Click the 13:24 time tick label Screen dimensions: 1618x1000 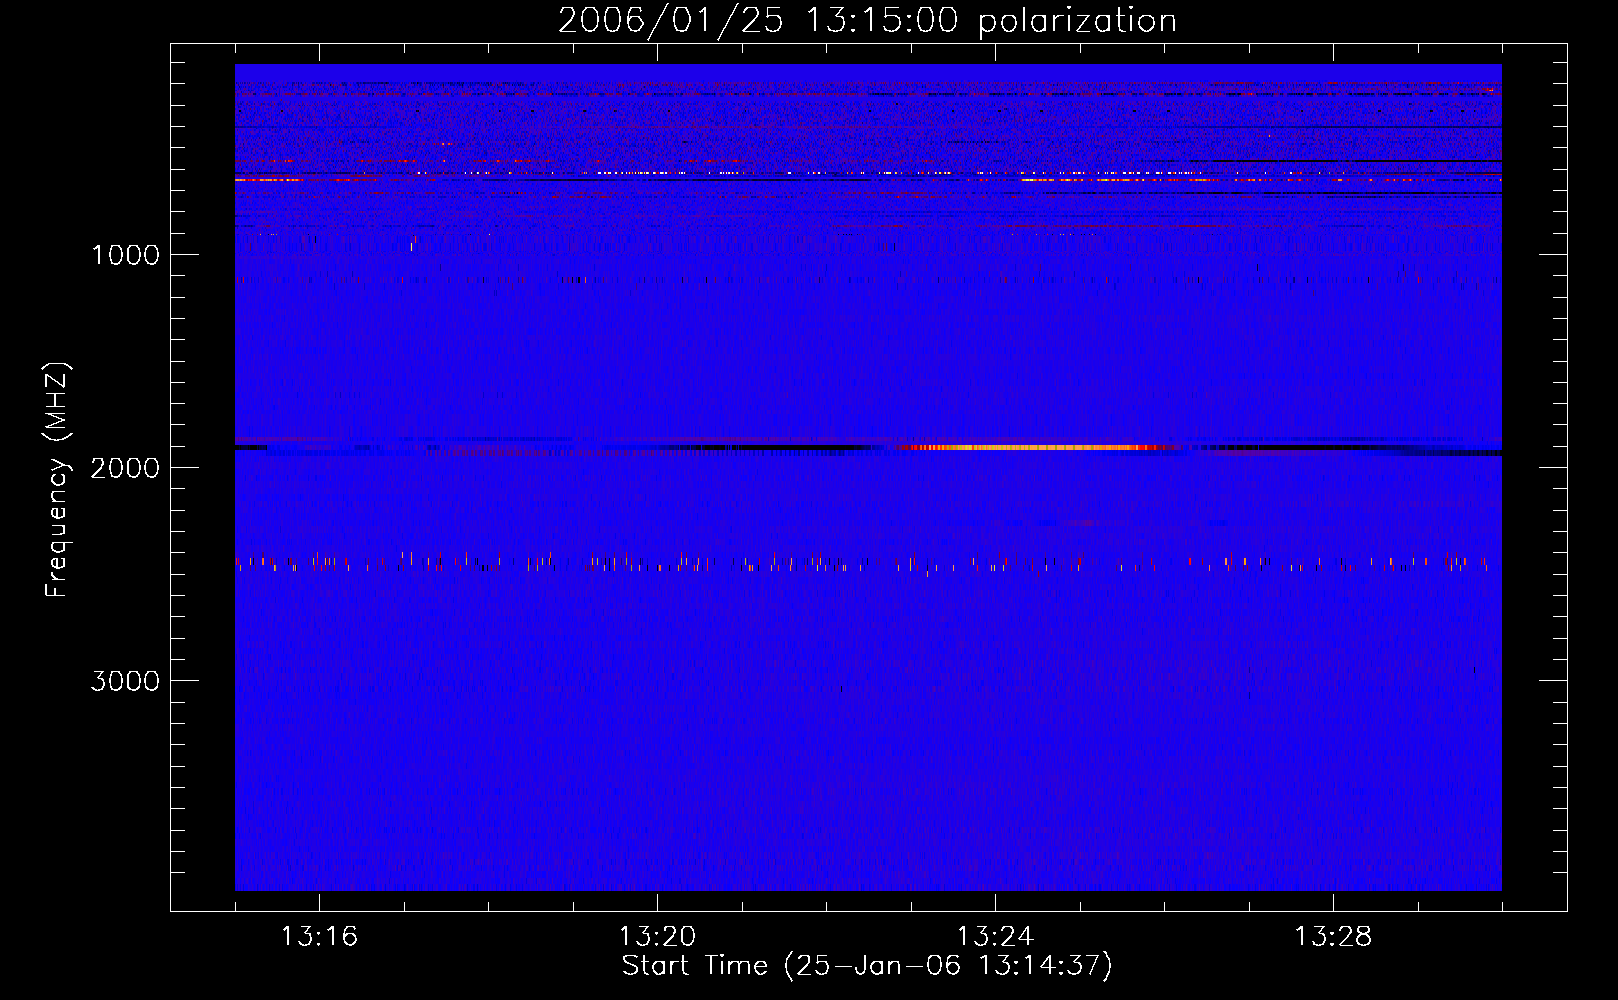(x=995, y=937)
